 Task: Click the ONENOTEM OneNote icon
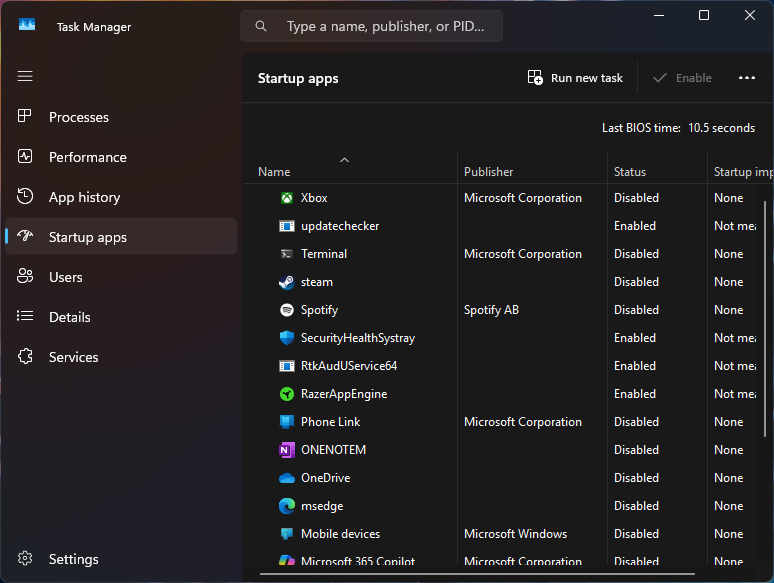(x=286, y=450)
